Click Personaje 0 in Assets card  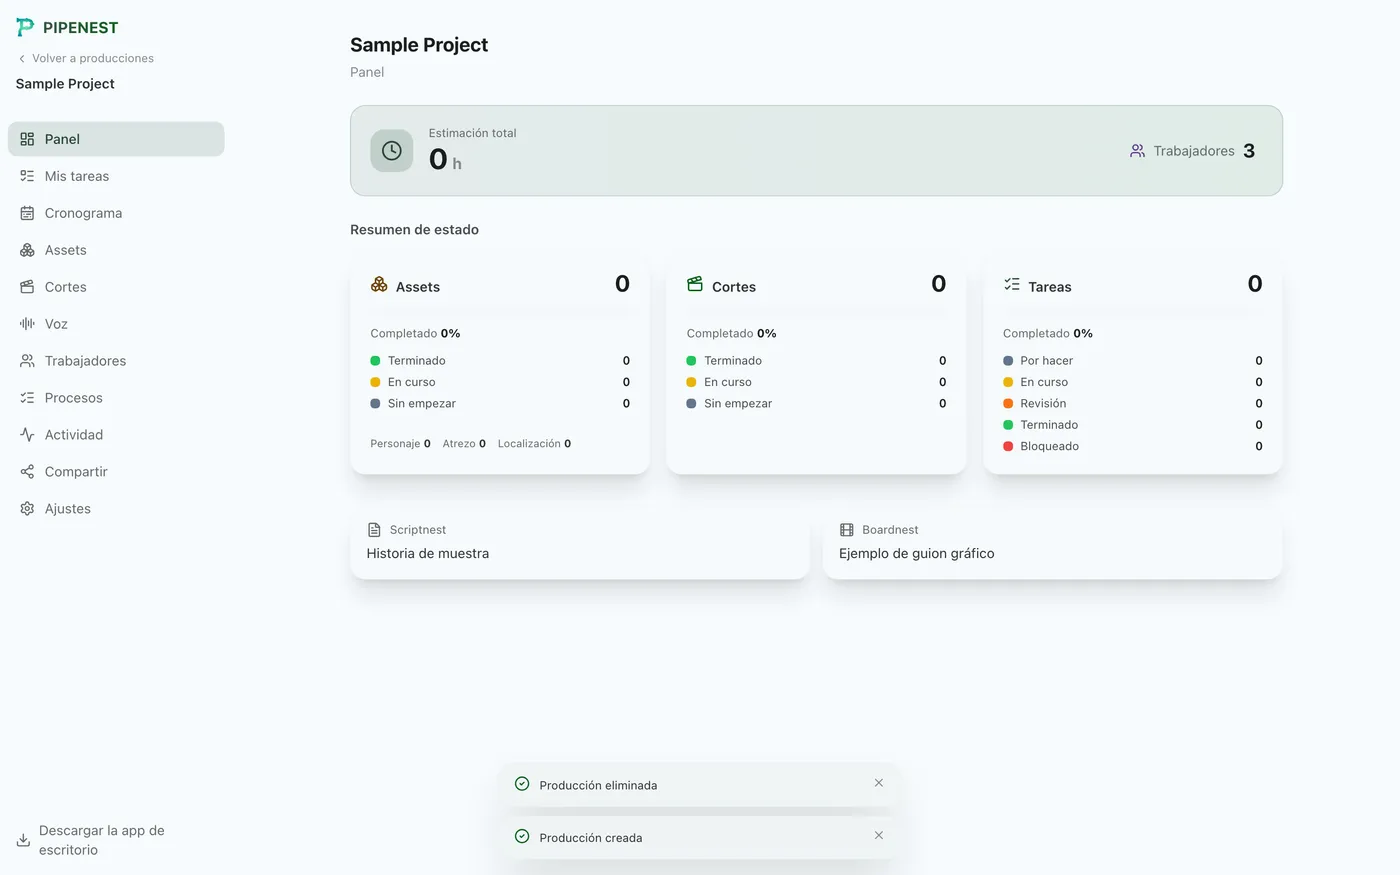400,444
